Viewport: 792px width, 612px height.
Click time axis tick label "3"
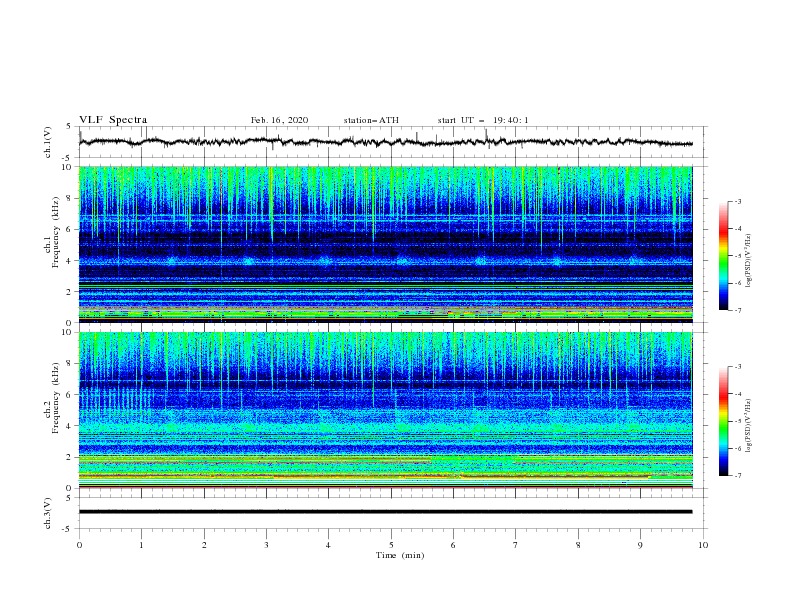(266, 545)
